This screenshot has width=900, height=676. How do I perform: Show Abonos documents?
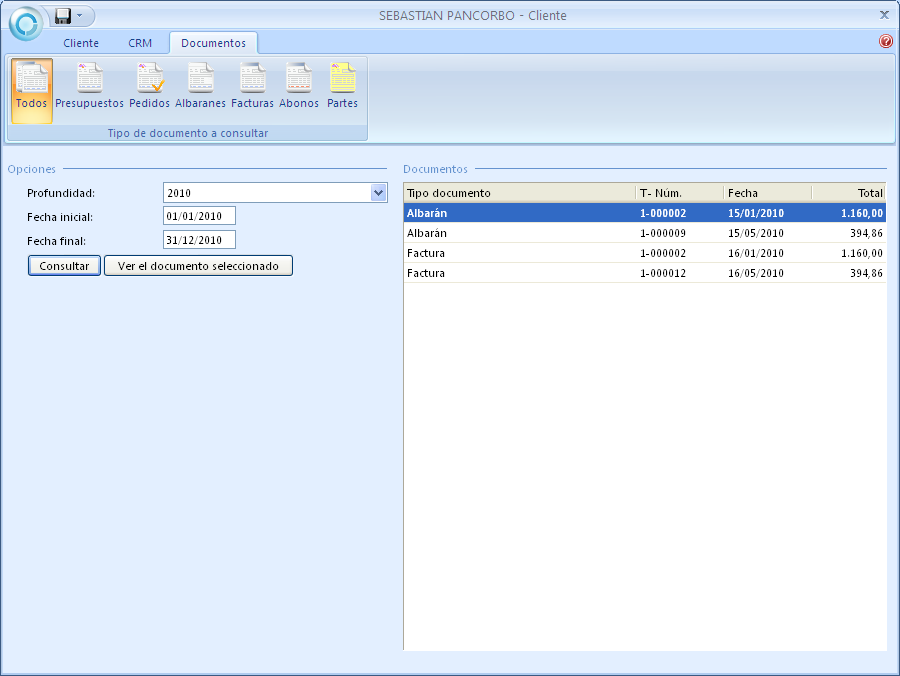(299, 87)
